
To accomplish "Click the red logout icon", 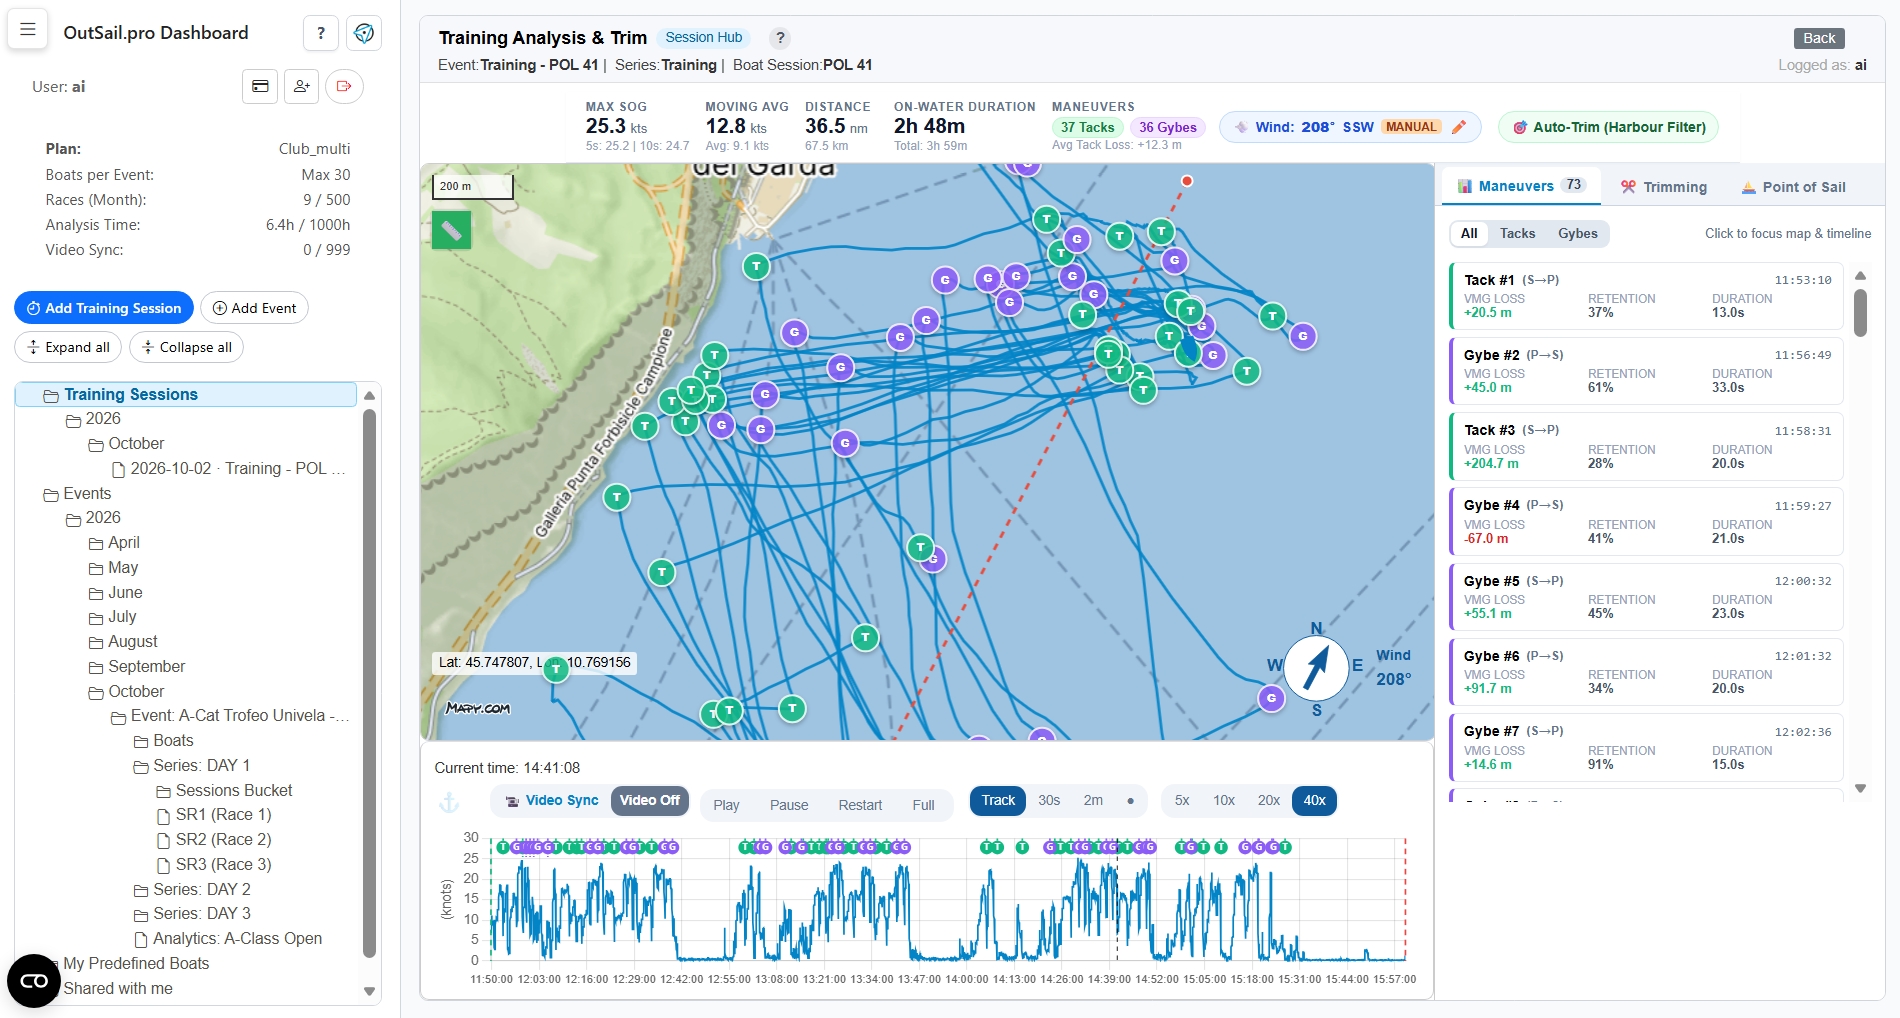I will (344, 86).
